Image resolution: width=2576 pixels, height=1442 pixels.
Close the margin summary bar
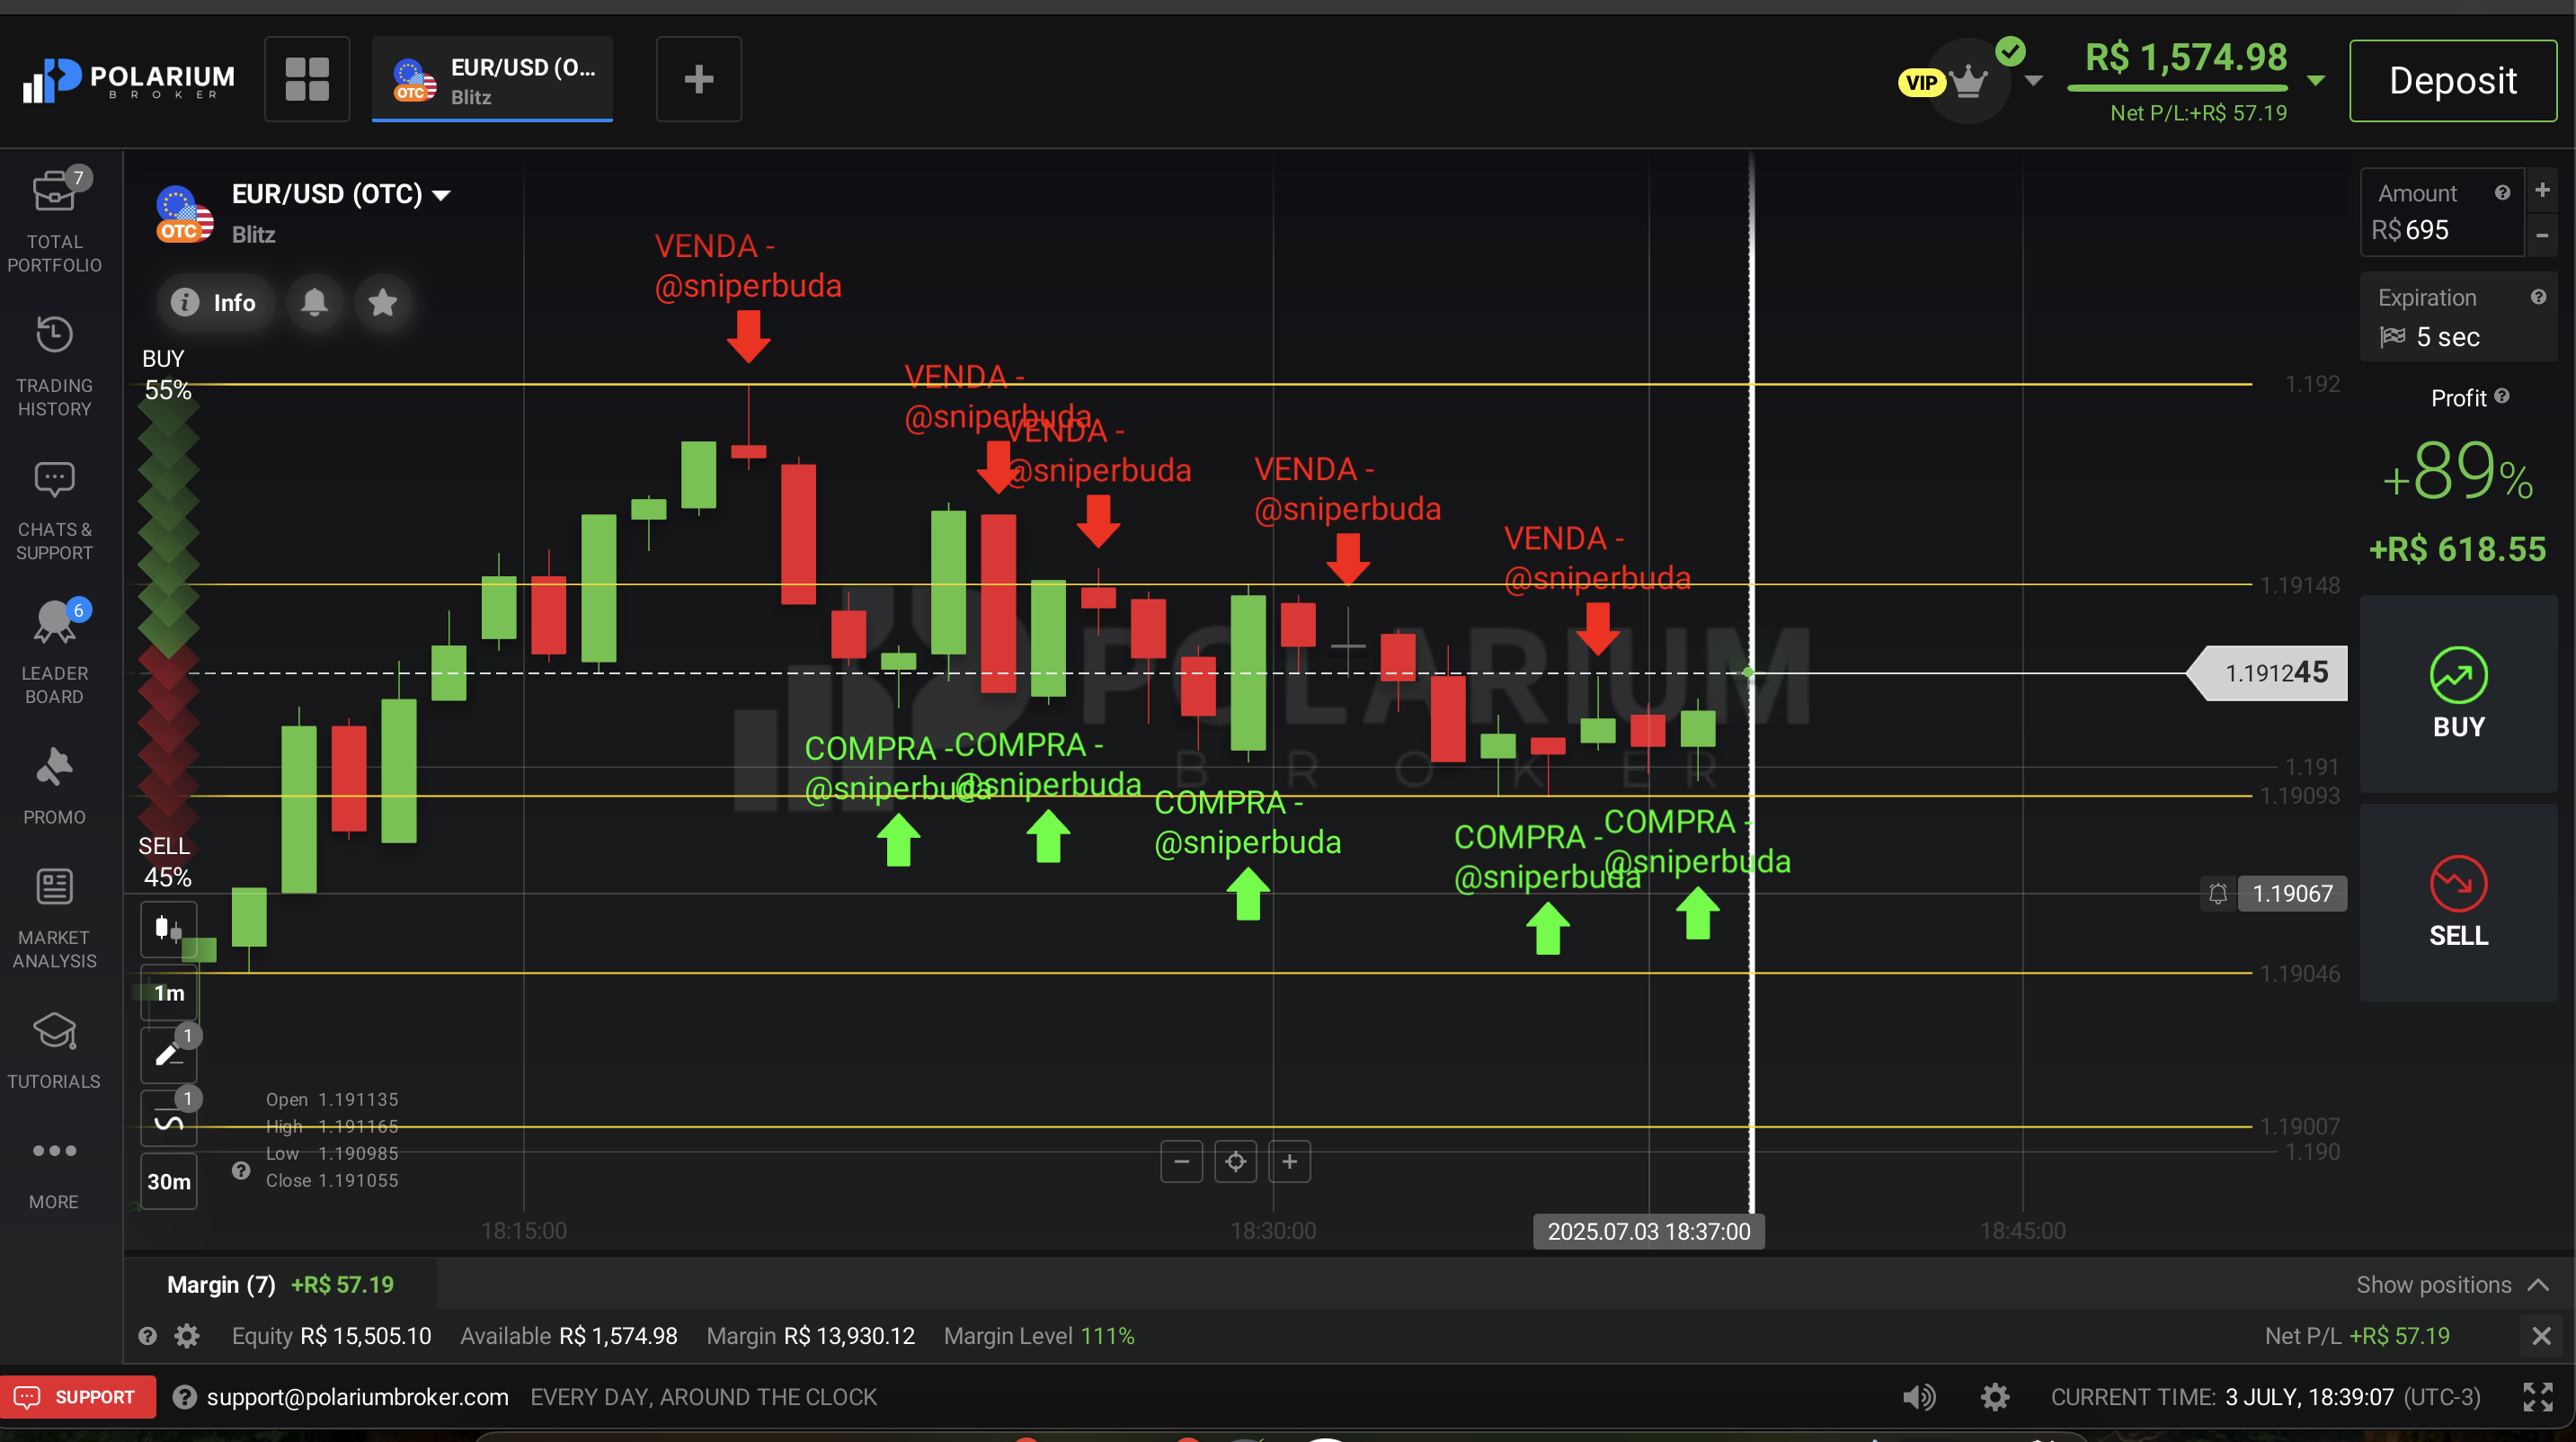[x=2541, y=1336]
